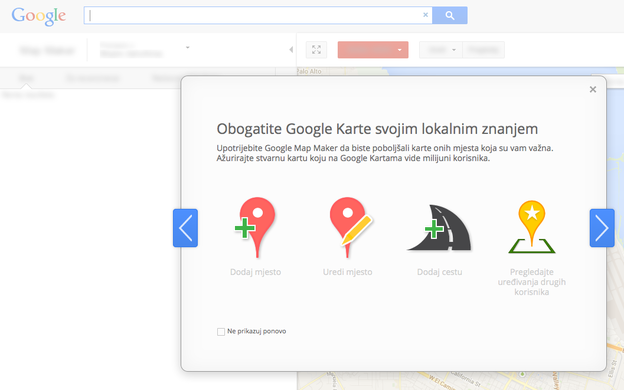The height and width of the screenshot is (390, 624).
Task: Open the red dropdown button in the toolbar
Action: 373,50
